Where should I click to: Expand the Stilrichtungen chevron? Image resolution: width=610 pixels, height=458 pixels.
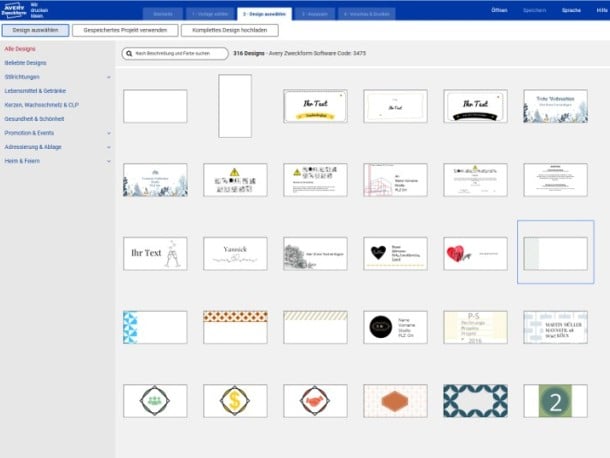109,77
